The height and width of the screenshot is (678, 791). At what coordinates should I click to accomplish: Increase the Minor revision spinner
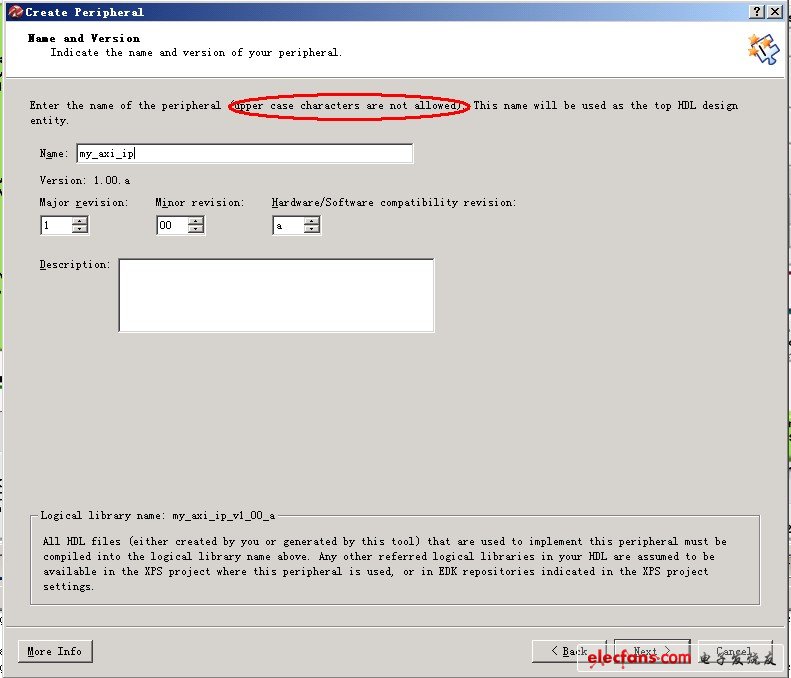[x=196, y=221]
